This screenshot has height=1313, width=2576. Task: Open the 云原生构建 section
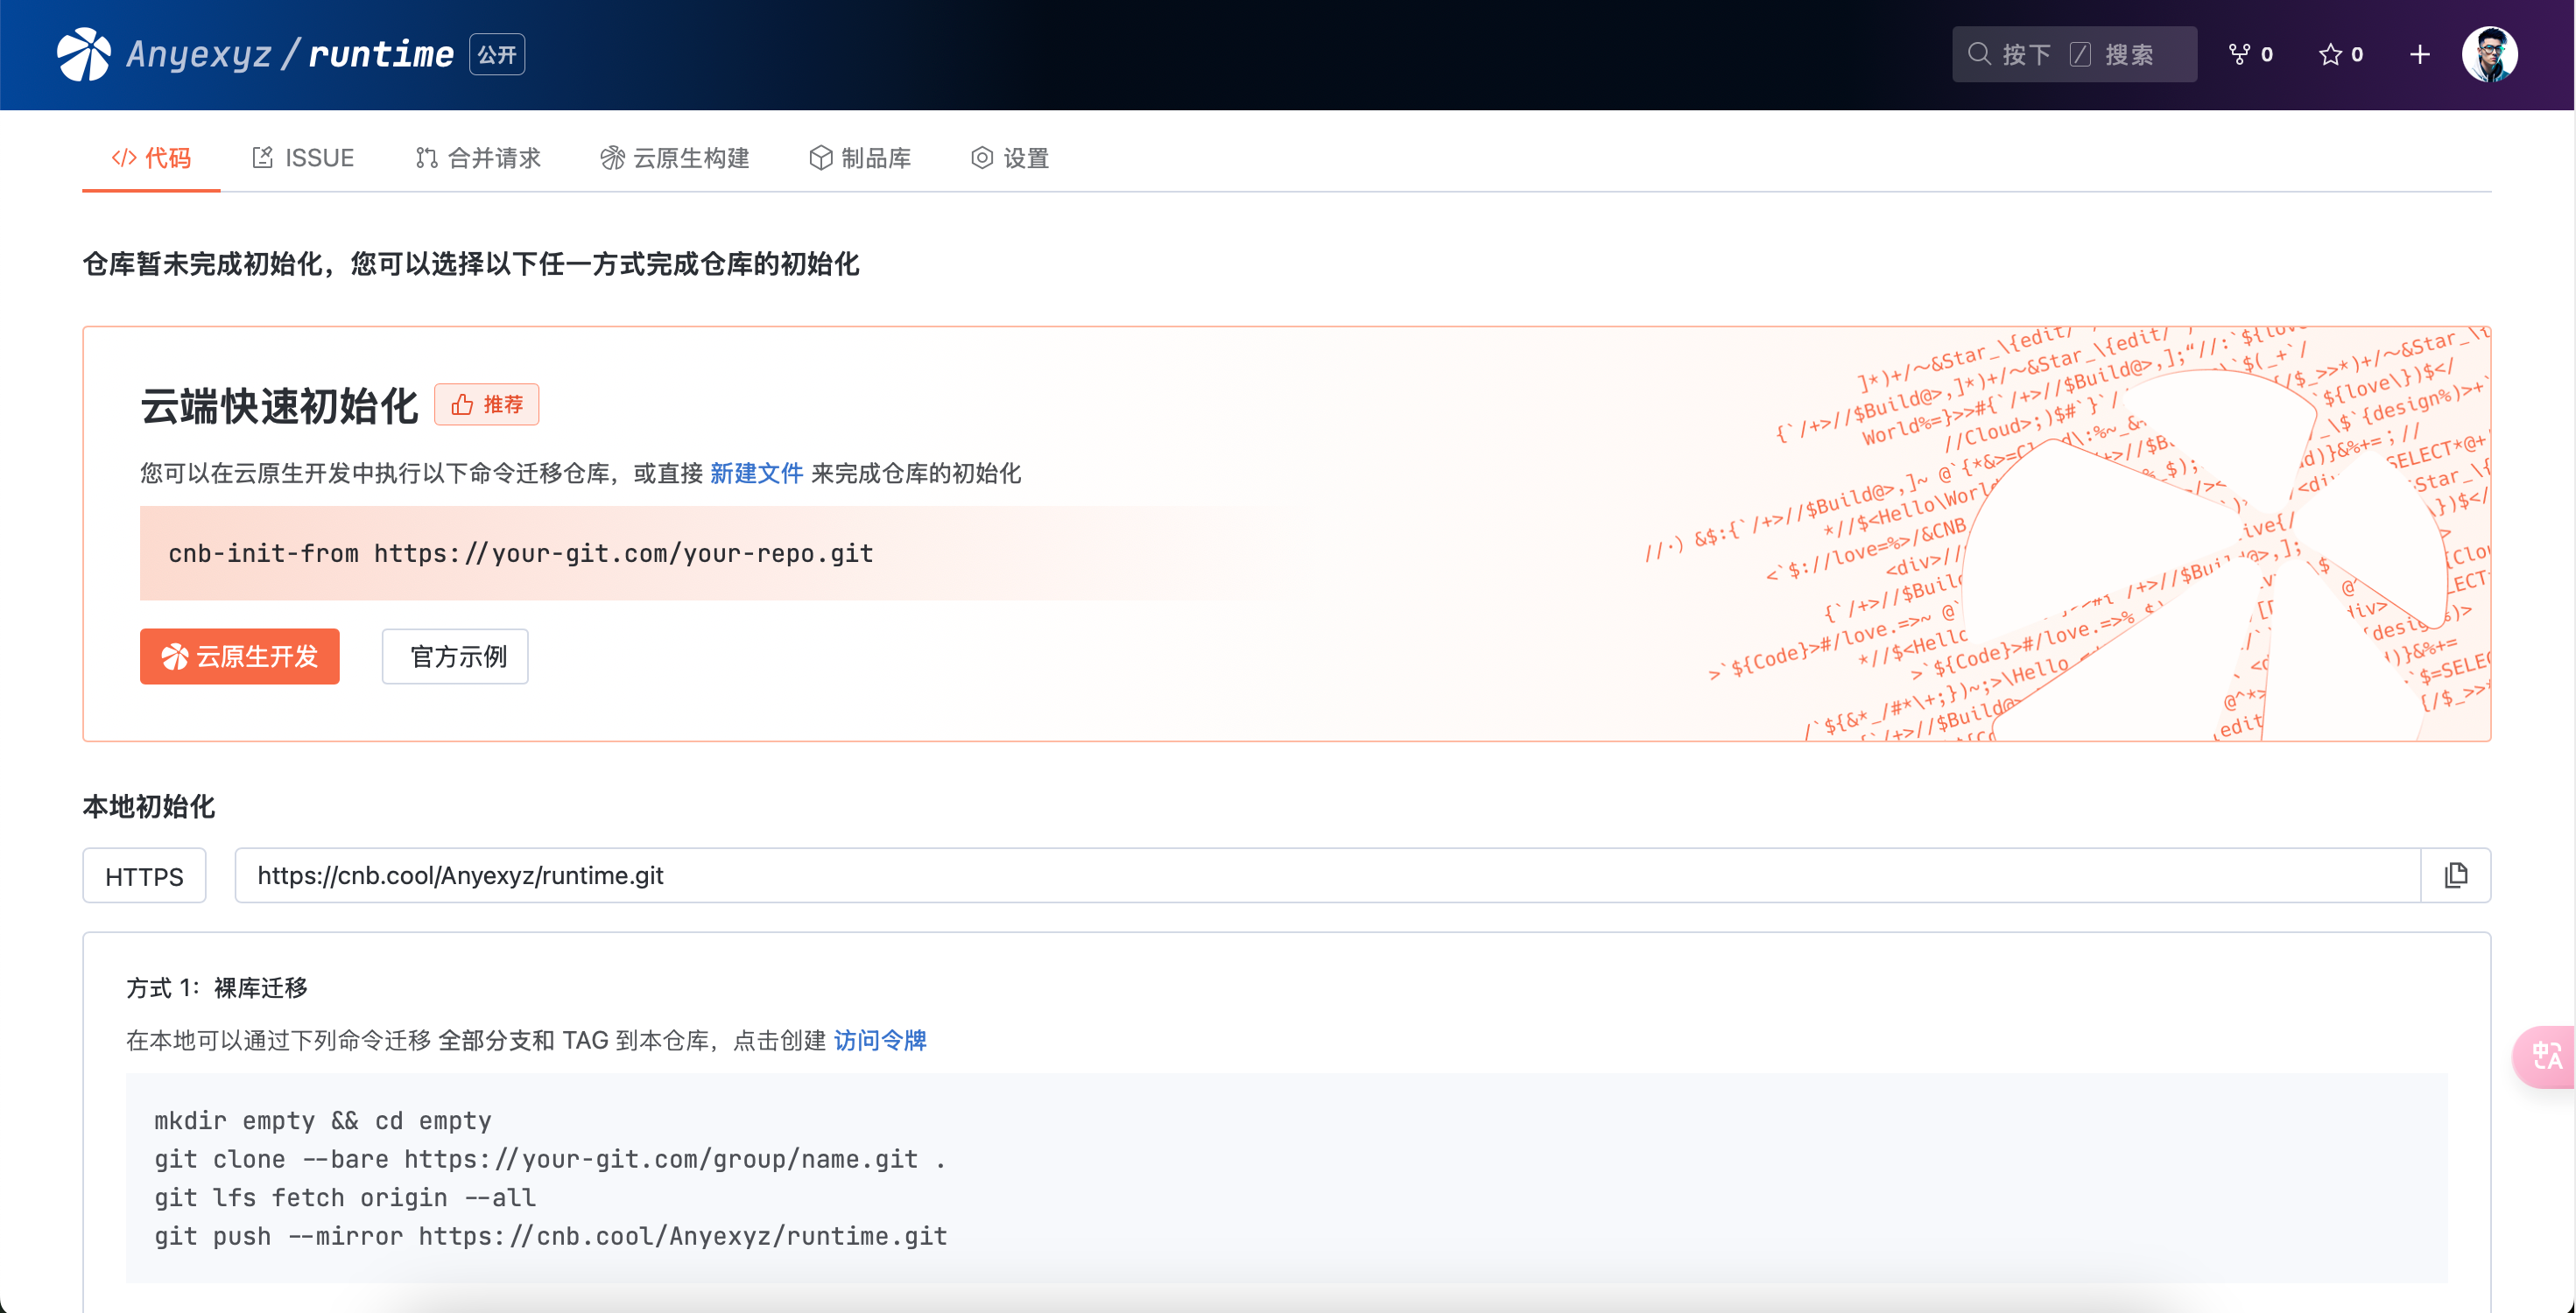(x=675, y=157)
